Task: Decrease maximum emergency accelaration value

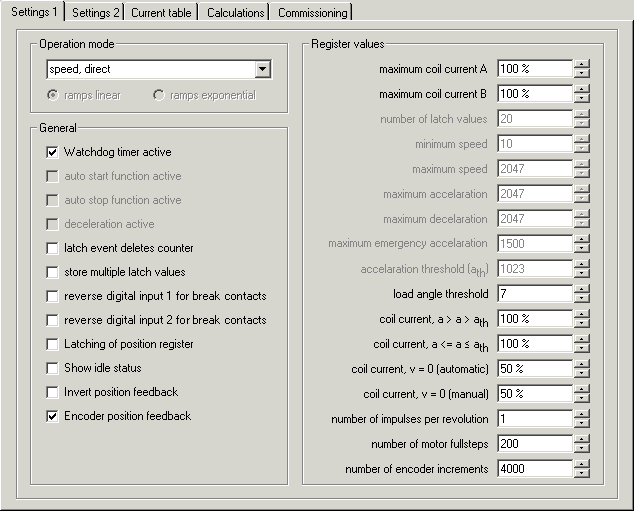Action: 582,248
